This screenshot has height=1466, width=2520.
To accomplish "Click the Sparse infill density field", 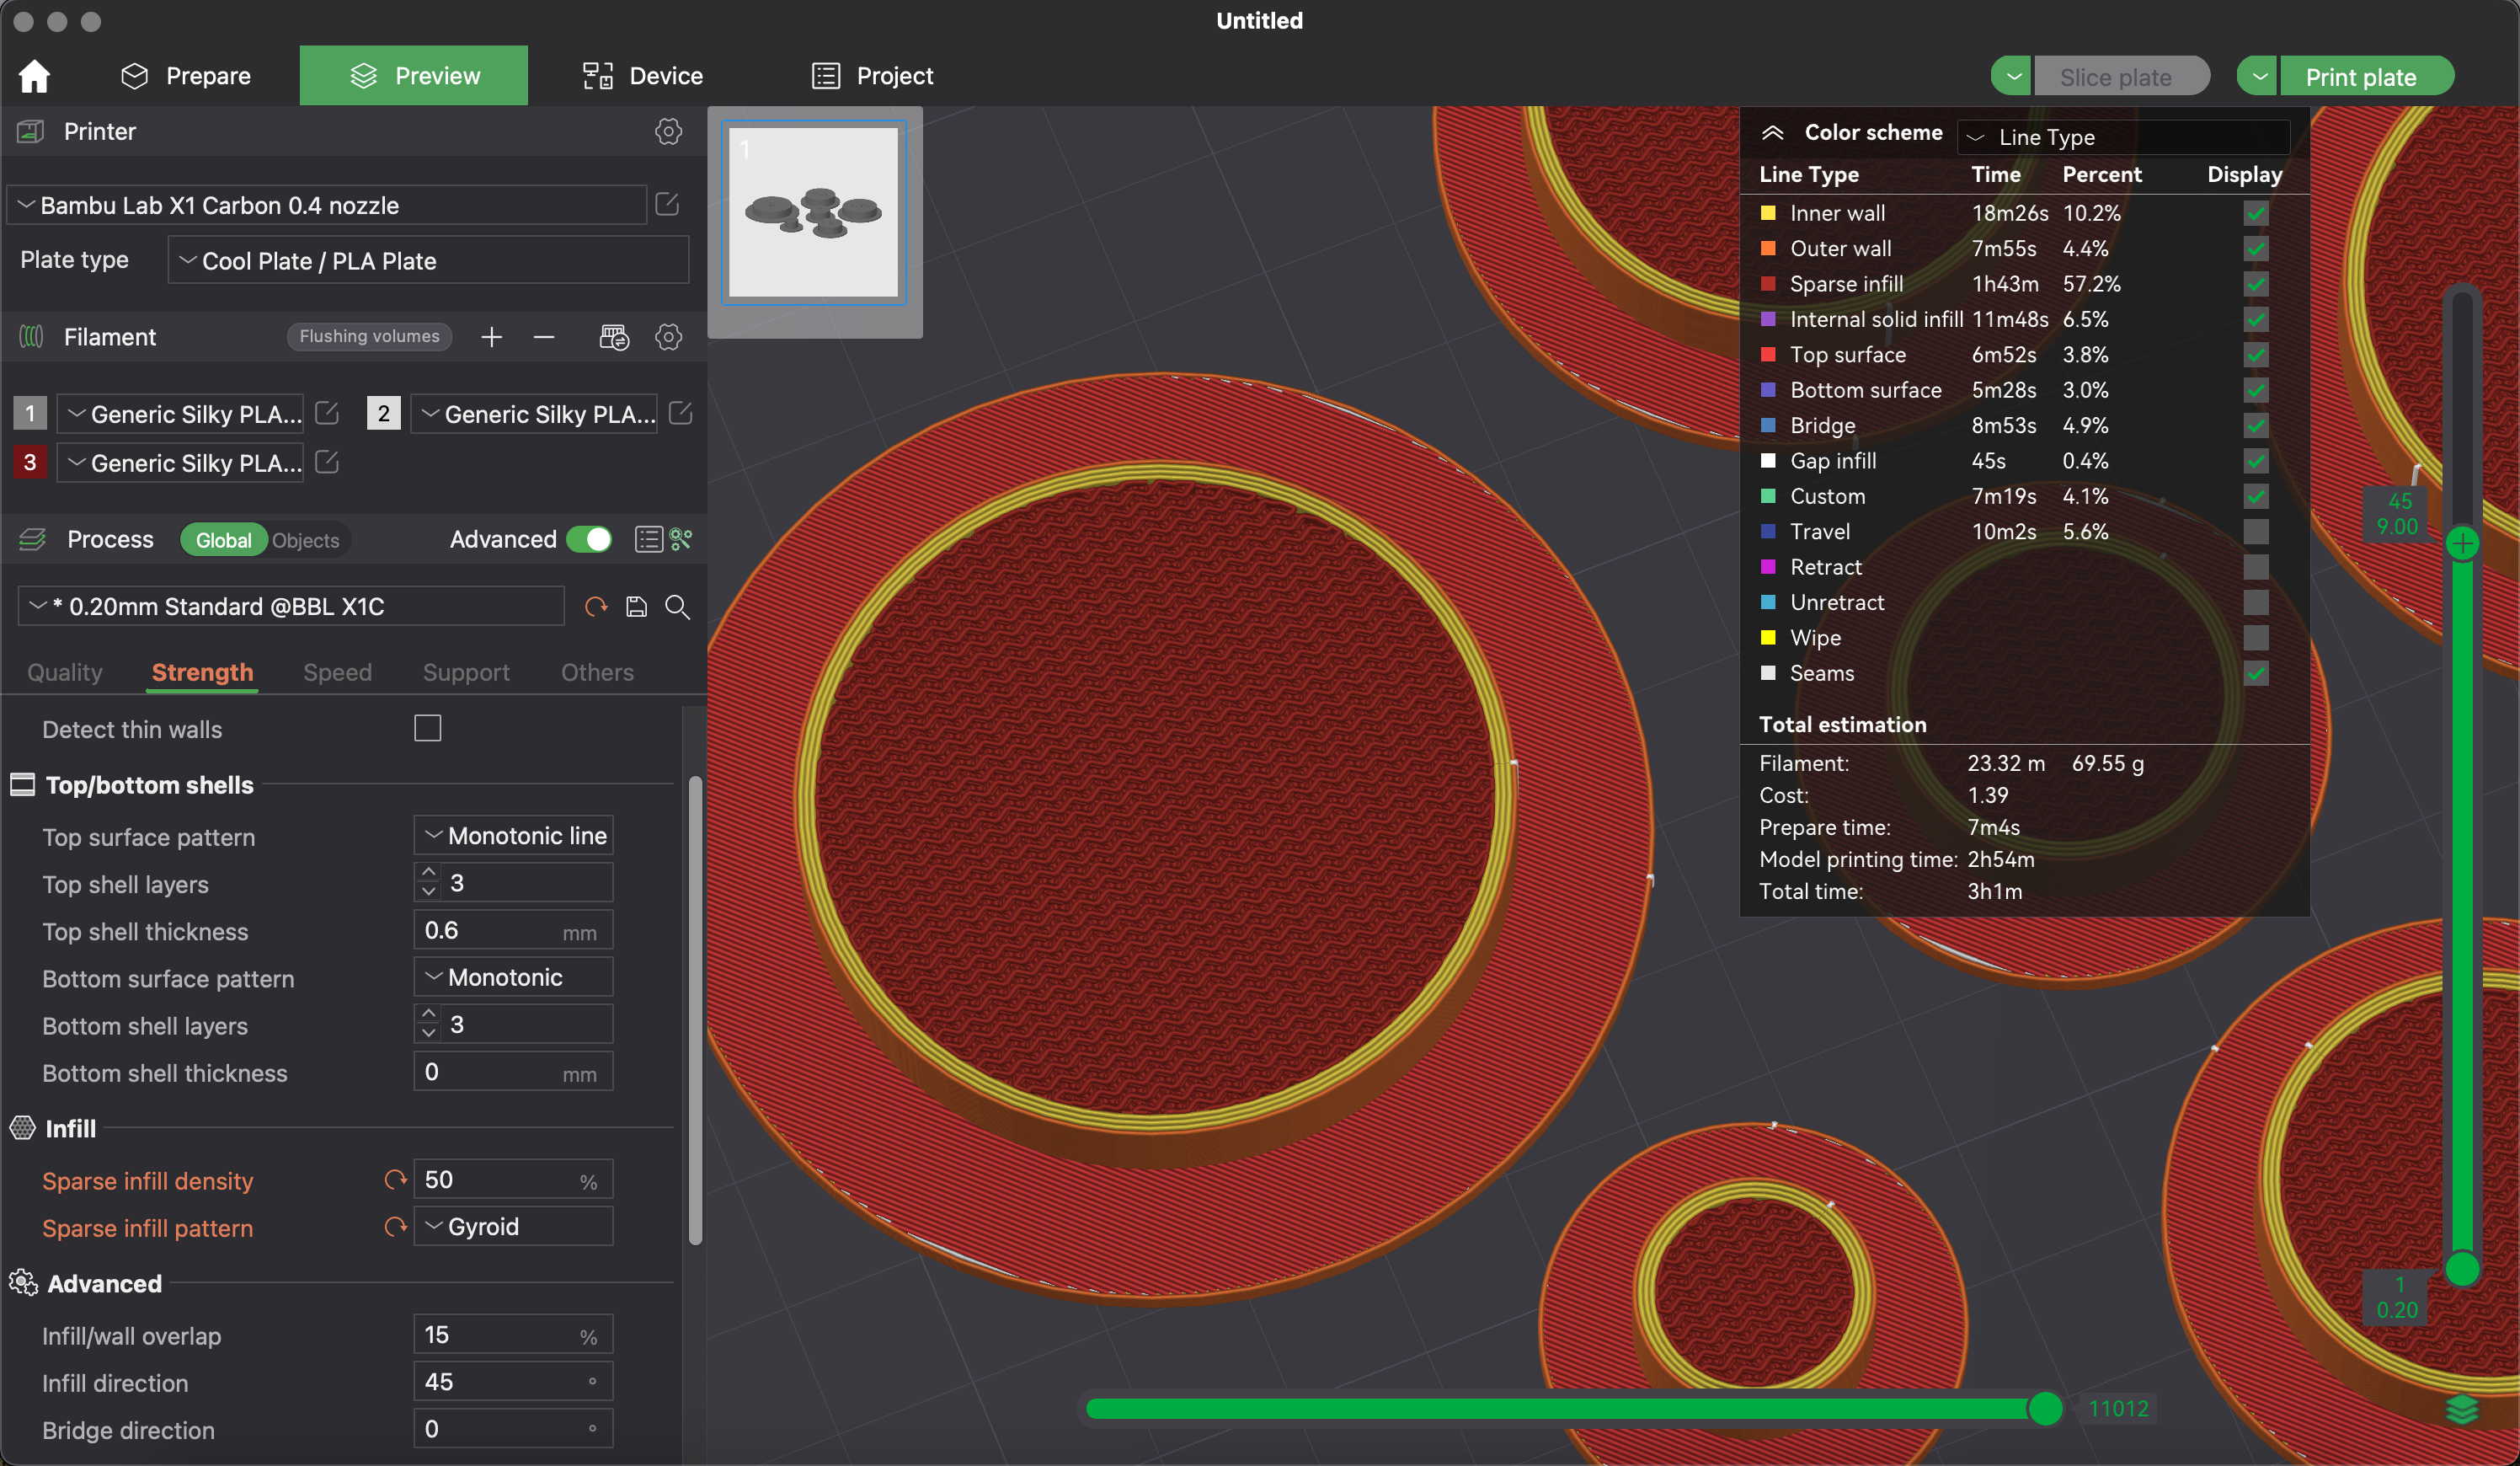I will point(513,1180).
